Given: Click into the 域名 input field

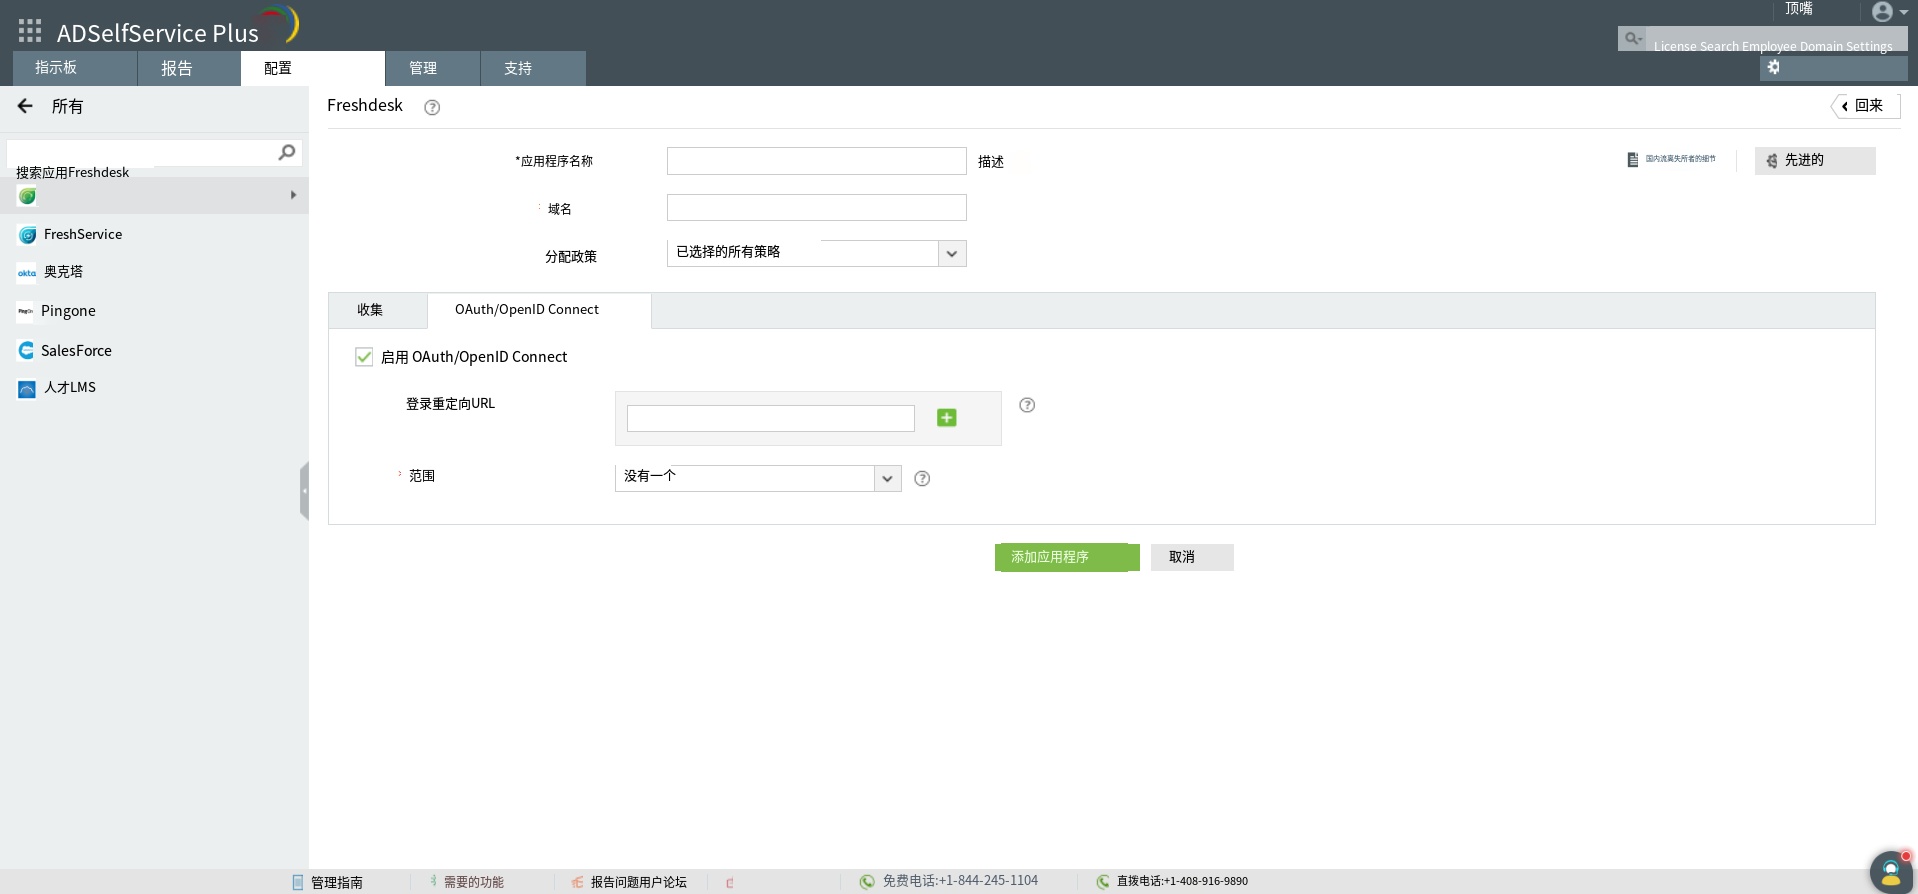Looking at the screenshot, I should click(x=816, y=207).
